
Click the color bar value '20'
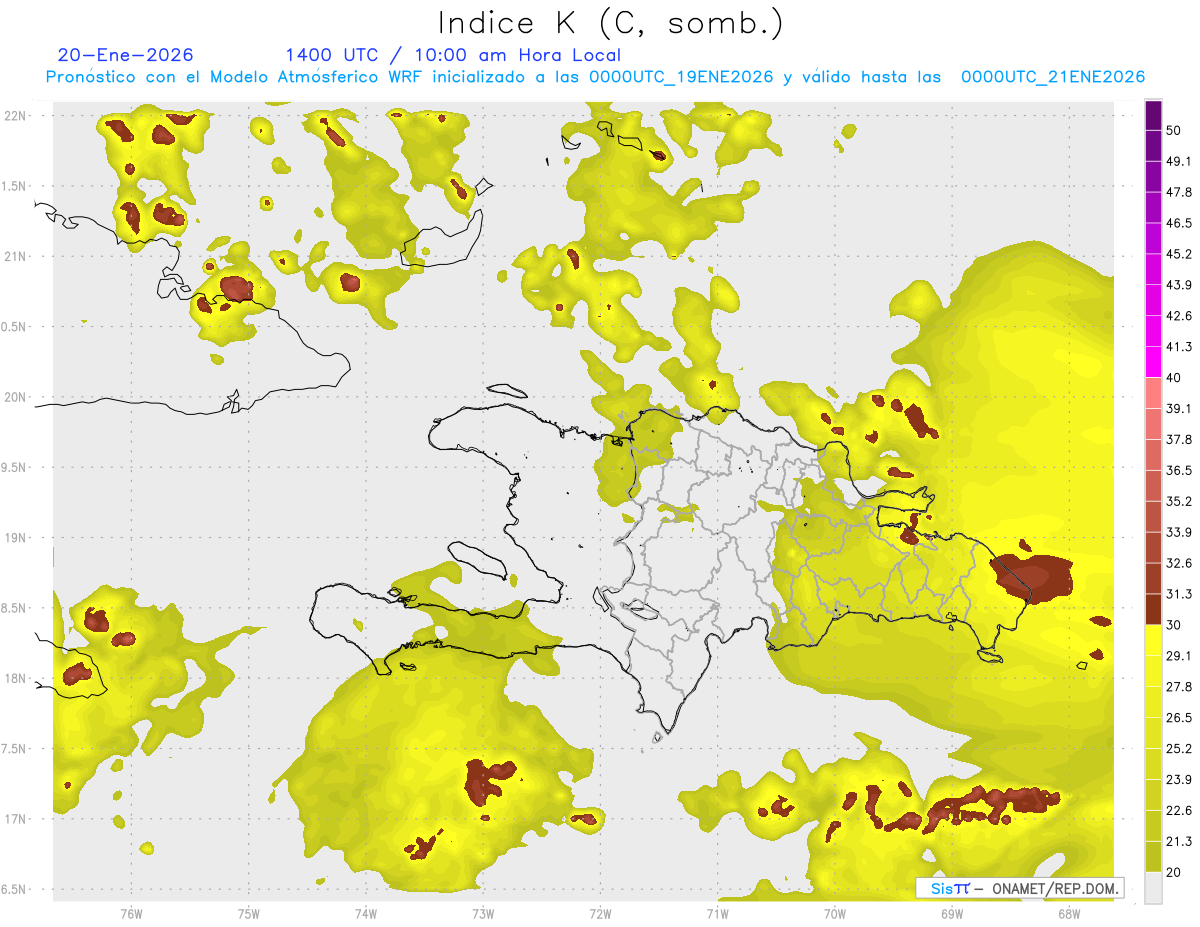pos(1174,872)
